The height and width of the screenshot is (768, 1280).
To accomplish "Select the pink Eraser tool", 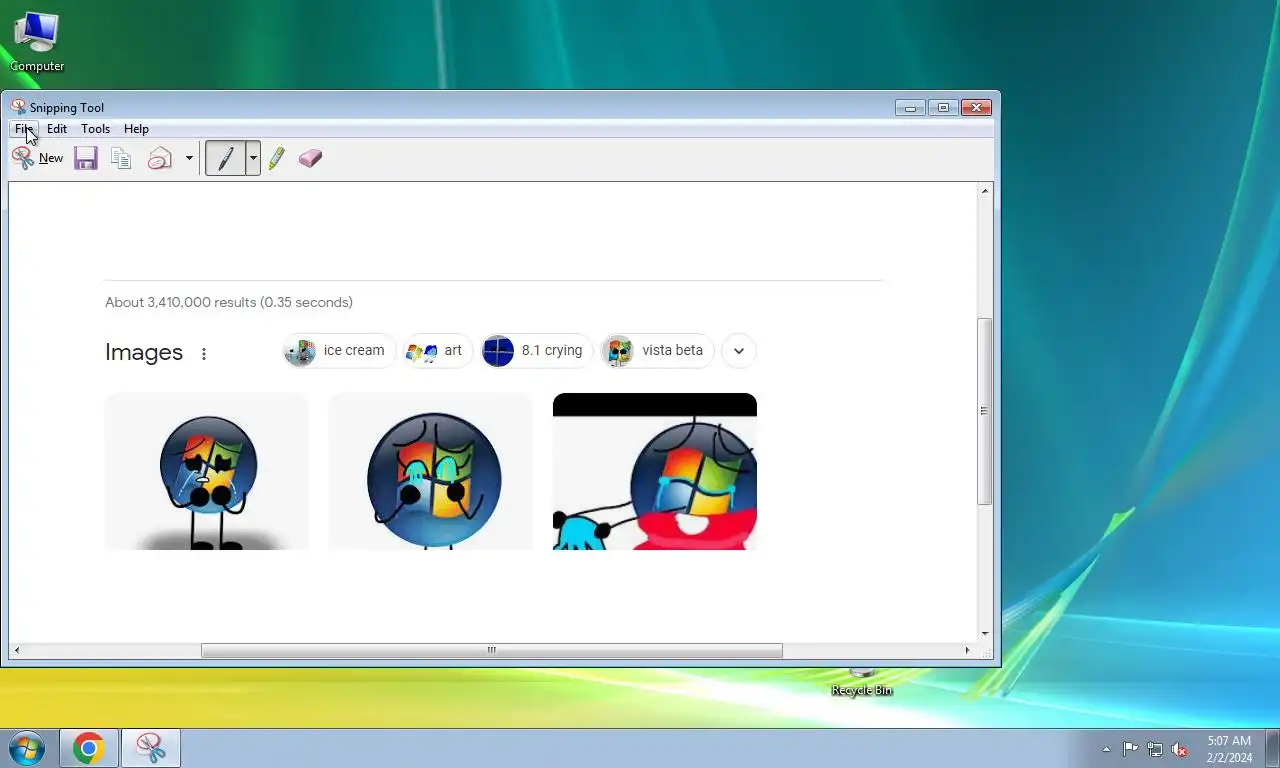I will point(310,158).
